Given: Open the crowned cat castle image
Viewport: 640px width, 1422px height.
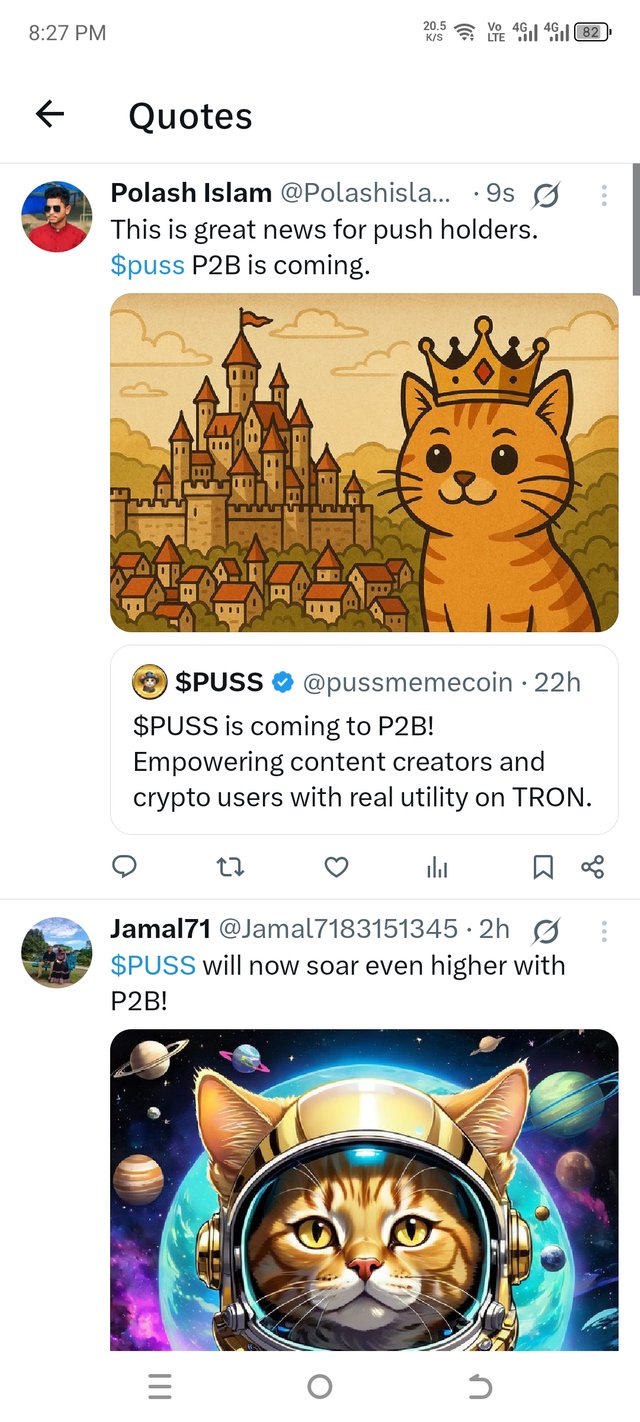Looking at the screenshot, I should click(x=364, y=462).
